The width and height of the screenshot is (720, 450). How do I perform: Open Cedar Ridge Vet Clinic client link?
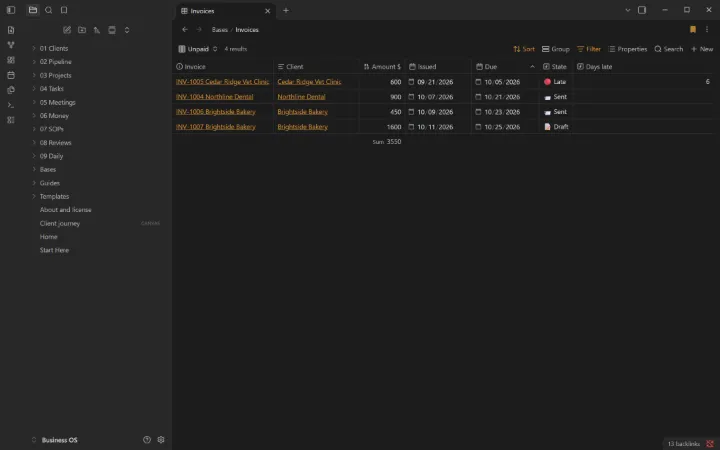click(x=309, y=82)
